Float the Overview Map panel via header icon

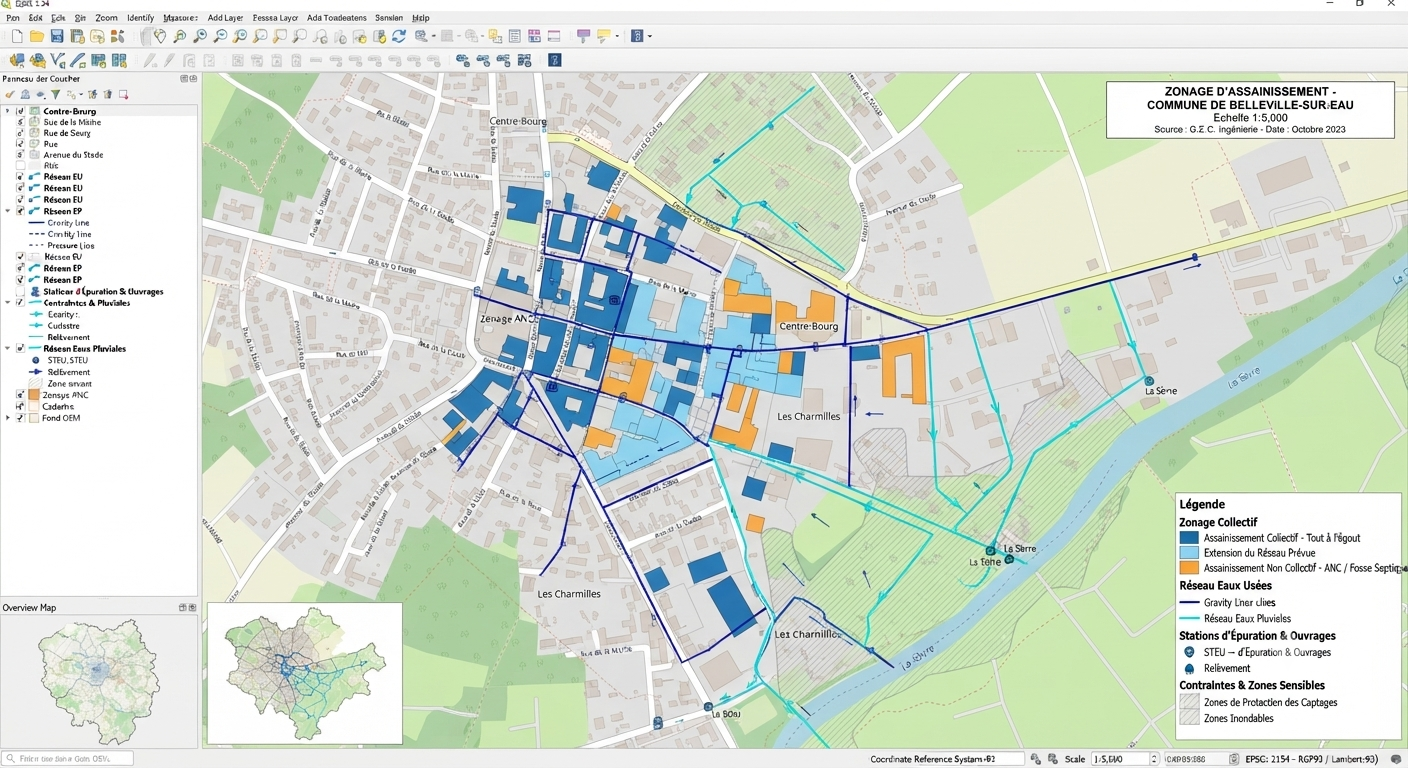(183, 607)
